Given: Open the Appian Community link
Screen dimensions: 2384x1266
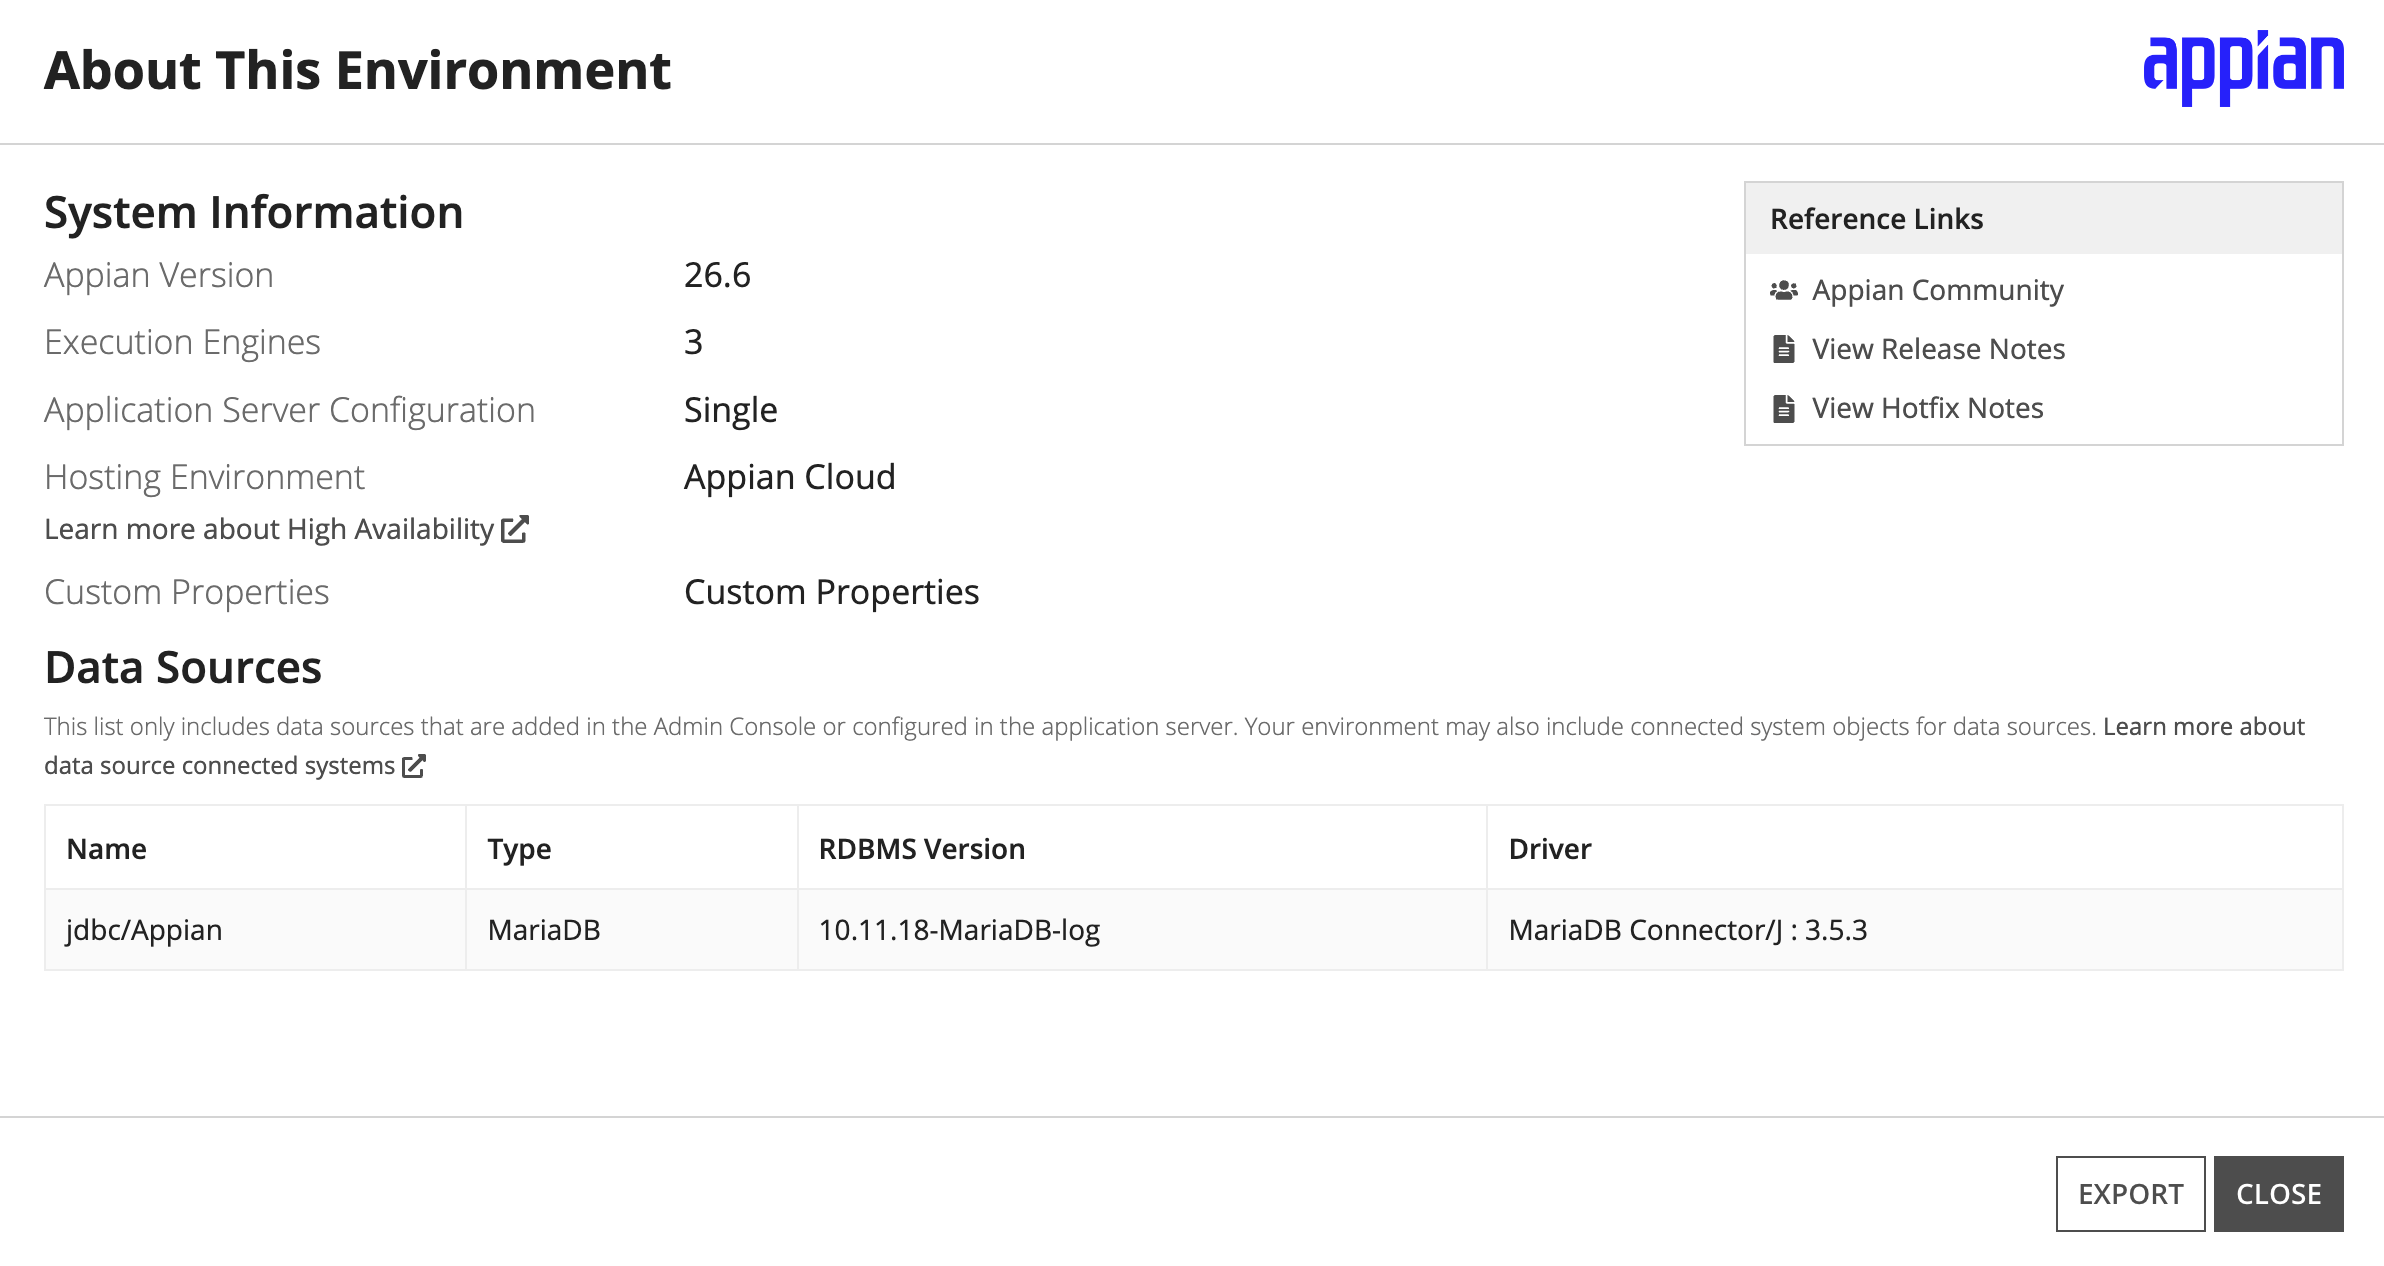Looking at the screenshot, I should tap(1937, 290).
